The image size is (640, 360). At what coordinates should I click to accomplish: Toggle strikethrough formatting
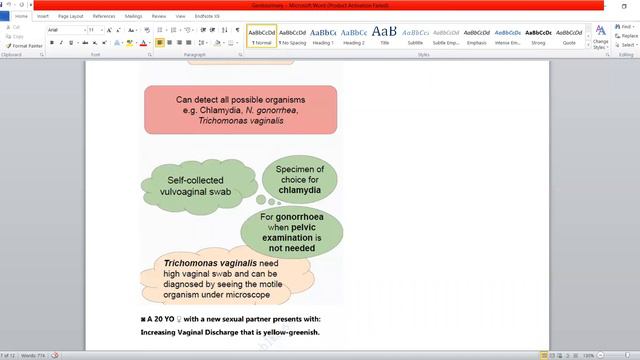coord(85,42)
